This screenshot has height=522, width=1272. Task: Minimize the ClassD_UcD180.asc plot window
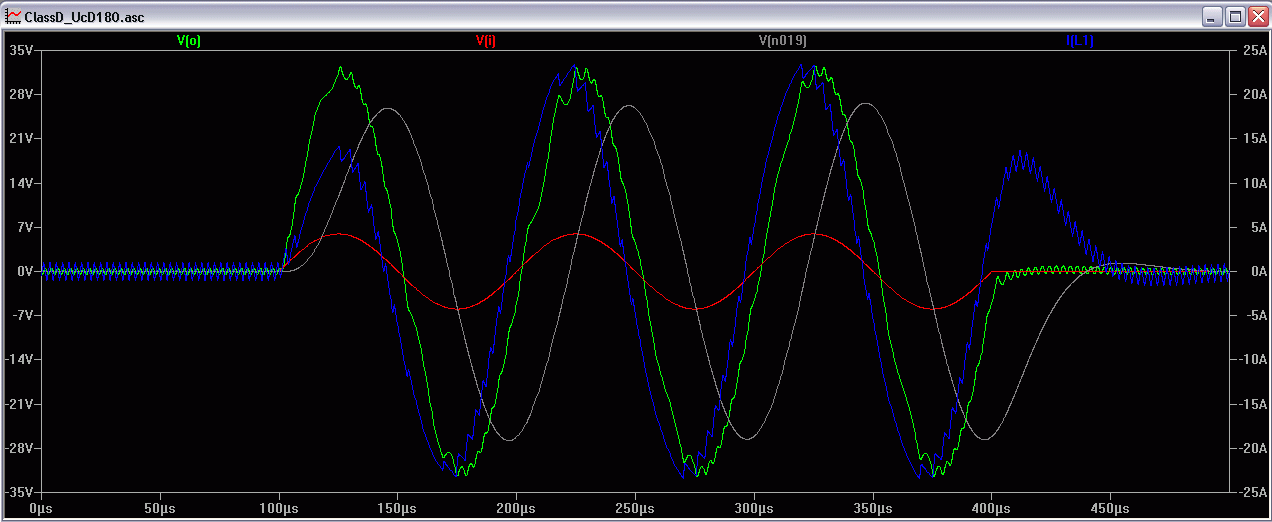1213,17
